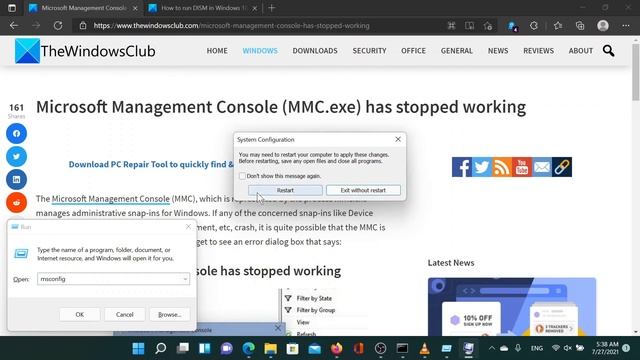This screenshot has height=360, width=640.
Task: Share article via LinkedIn sidebar icon
Action: (16, 179)
